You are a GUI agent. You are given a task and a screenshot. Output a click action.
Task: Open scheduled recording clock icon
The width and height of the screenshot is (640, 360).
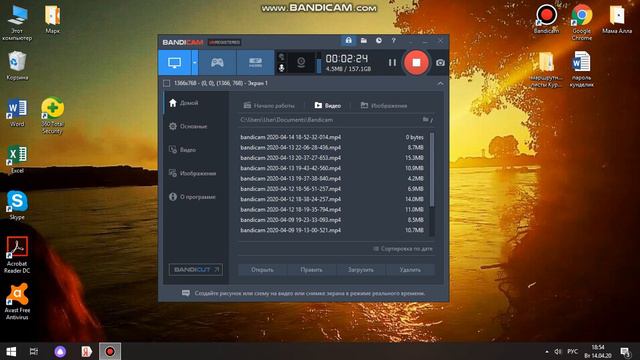click(x=379, y=40)
